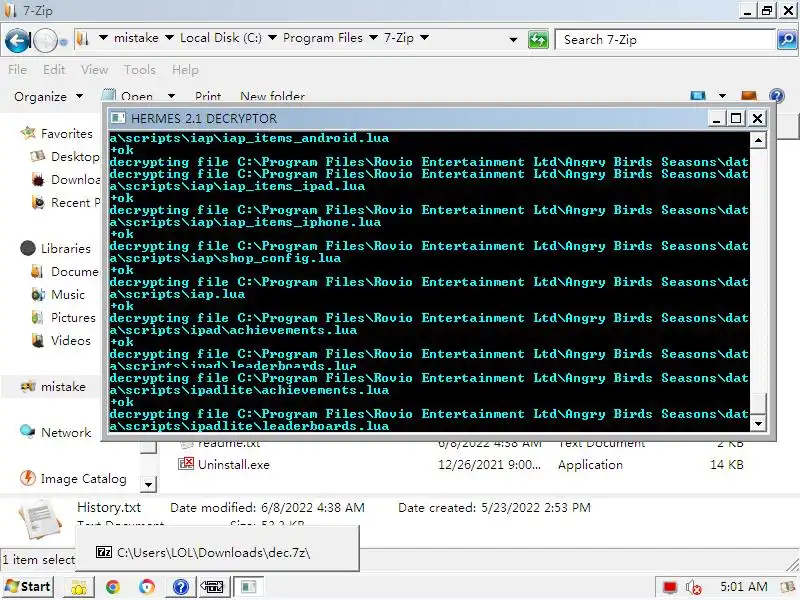The width and height of the screenshot is (800, 600).
Task: Click the Videos library icon
Action: click(x=38, y=340)
